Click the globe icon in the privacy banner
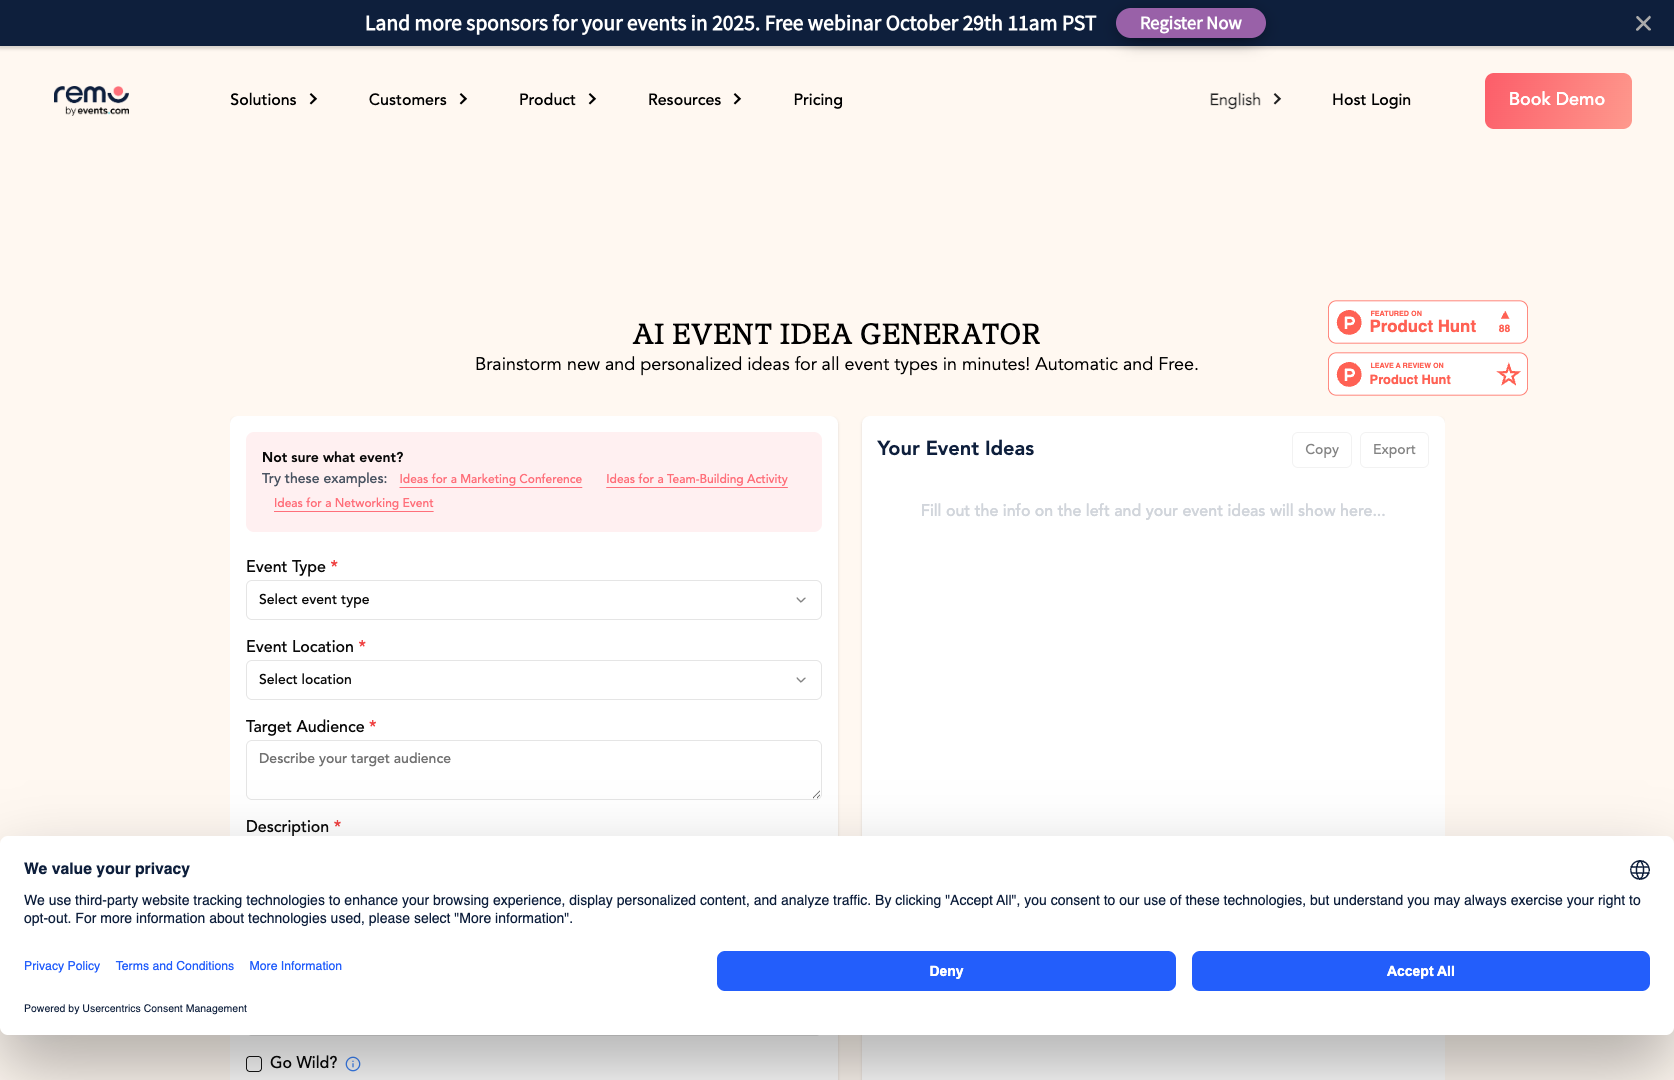 pyautogui.click(x=1640, y=869)
